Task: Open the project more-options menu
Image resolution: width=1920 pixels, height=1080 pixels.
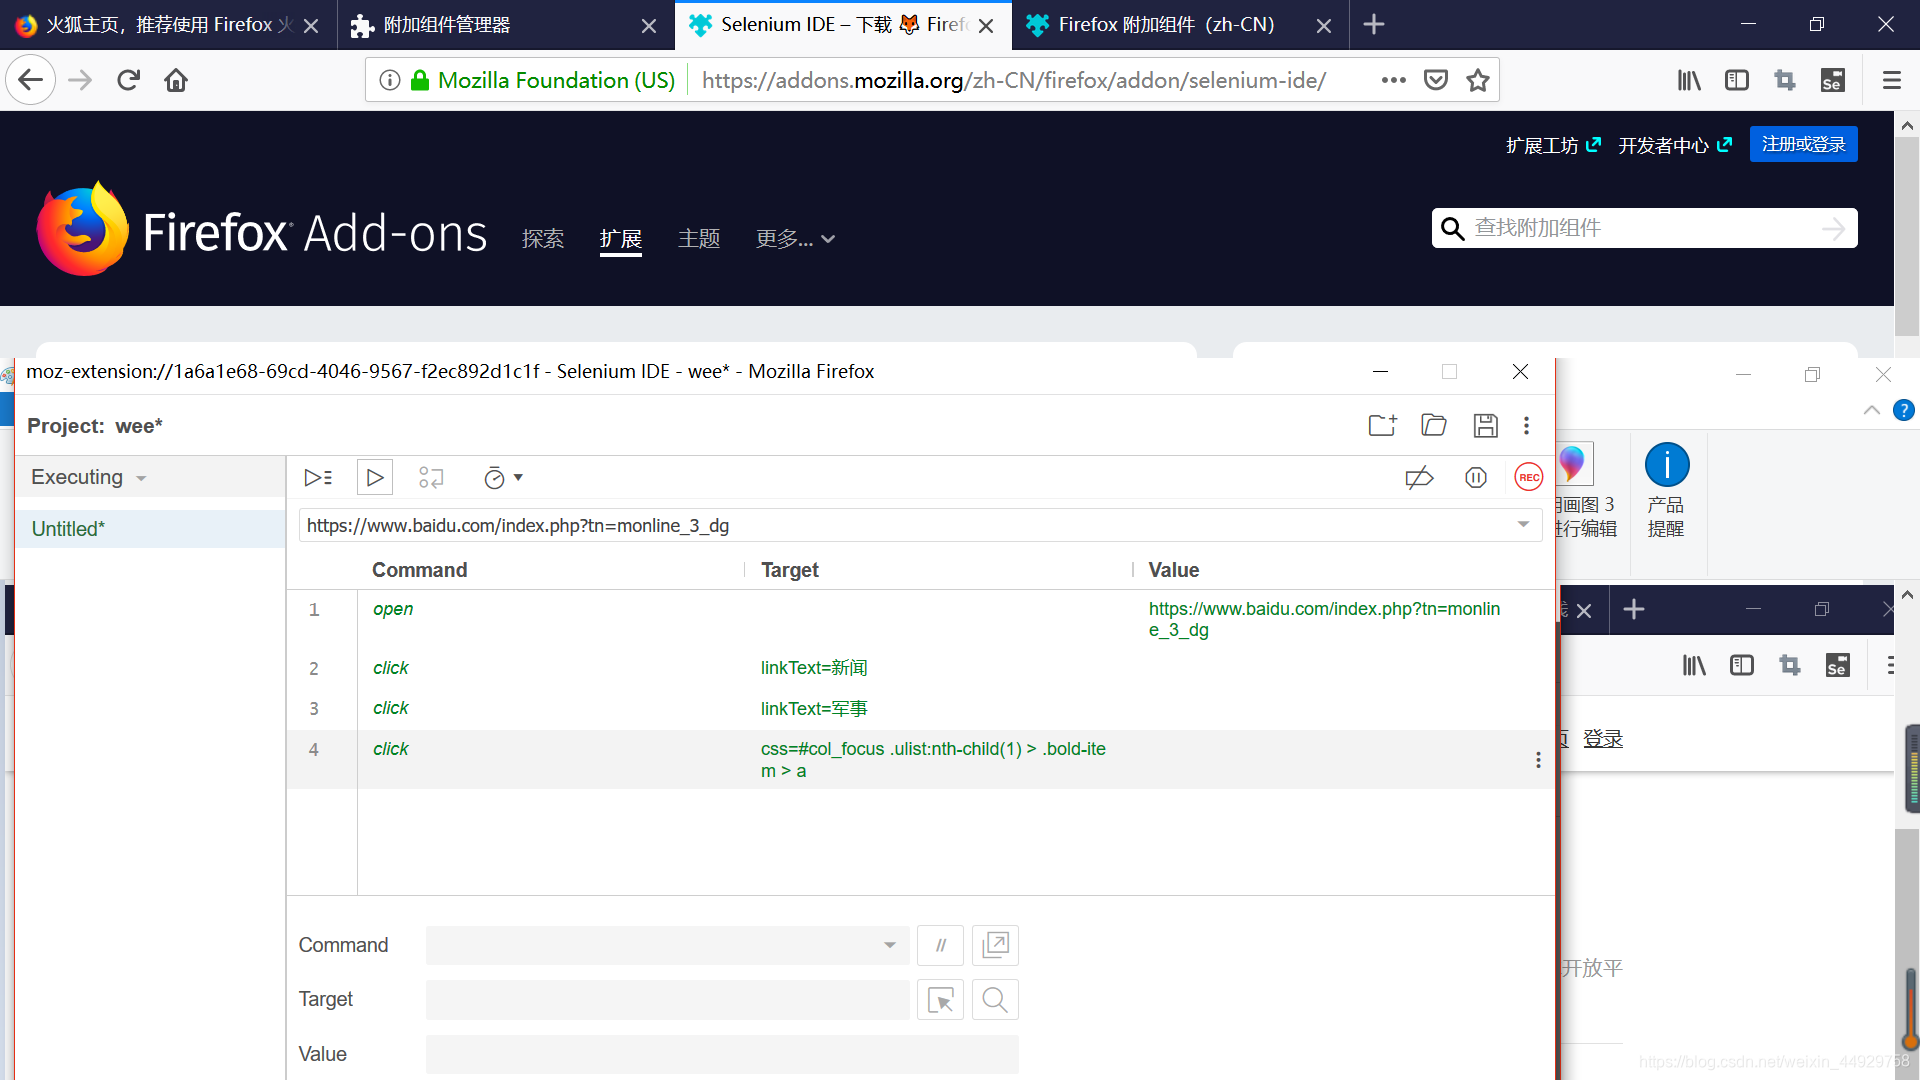Action: 1527,425
